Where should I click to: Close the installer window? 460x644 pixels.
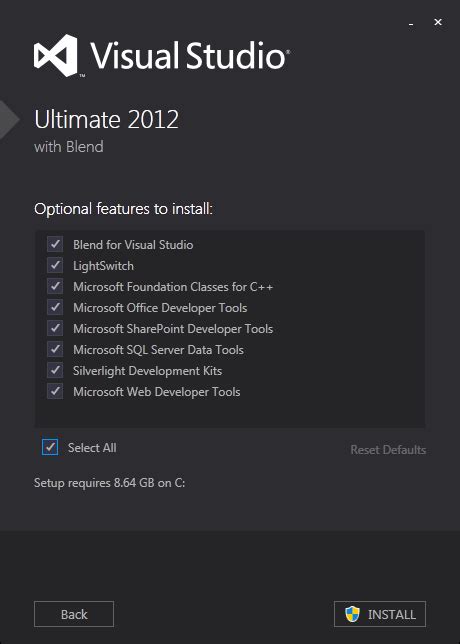pos(438,22)
